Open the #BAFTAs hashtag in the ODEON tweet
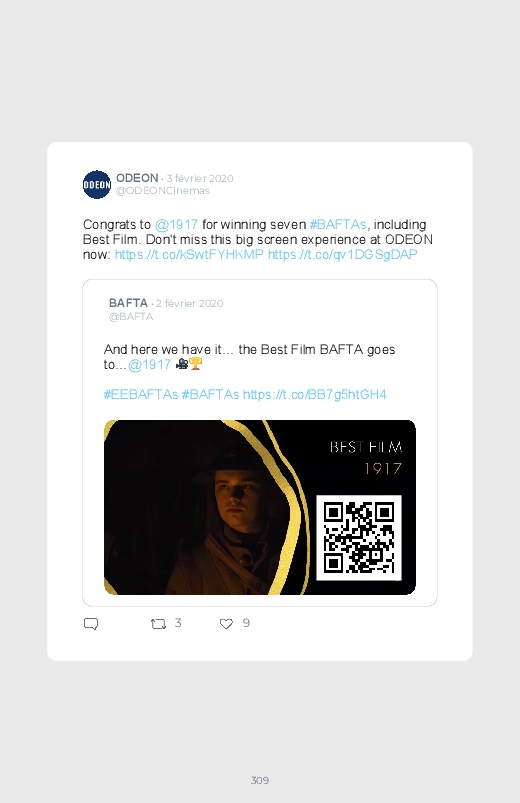The height and width of the screenshot is (803, 520). point(338,224)
